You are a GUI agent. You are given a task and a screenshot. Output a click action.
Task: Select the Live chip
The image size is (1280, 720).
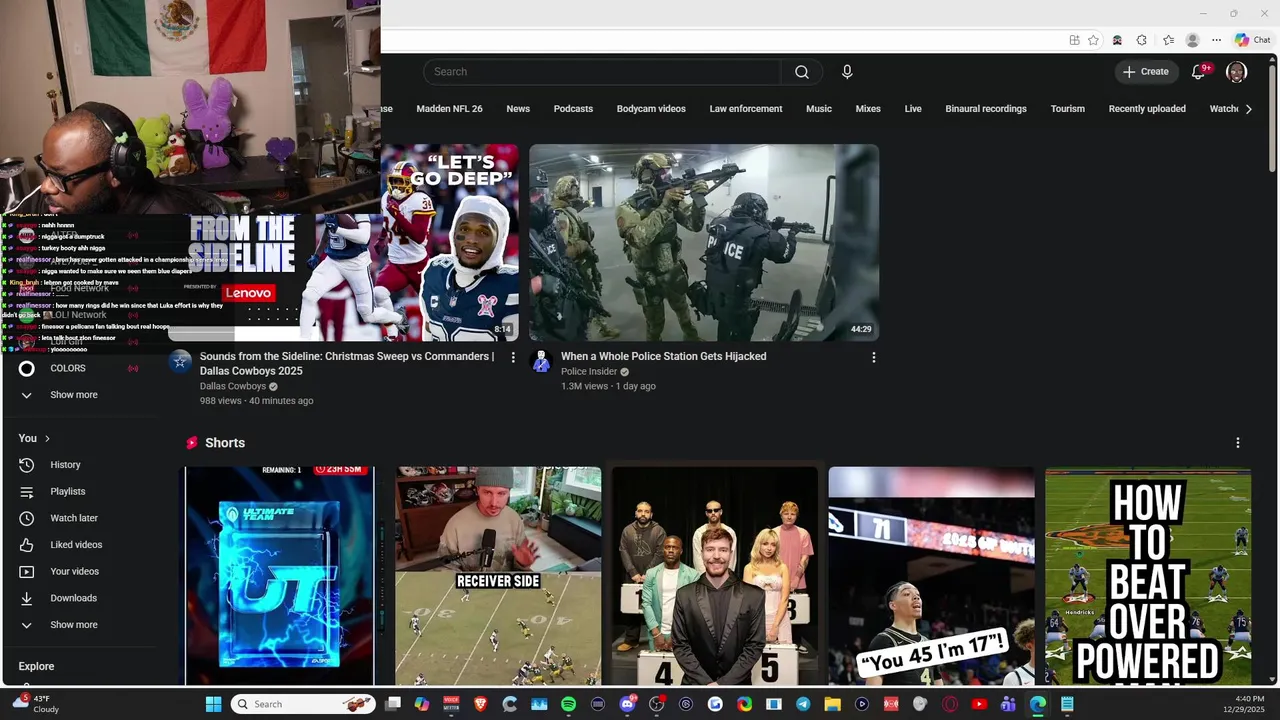click(913, 109)
